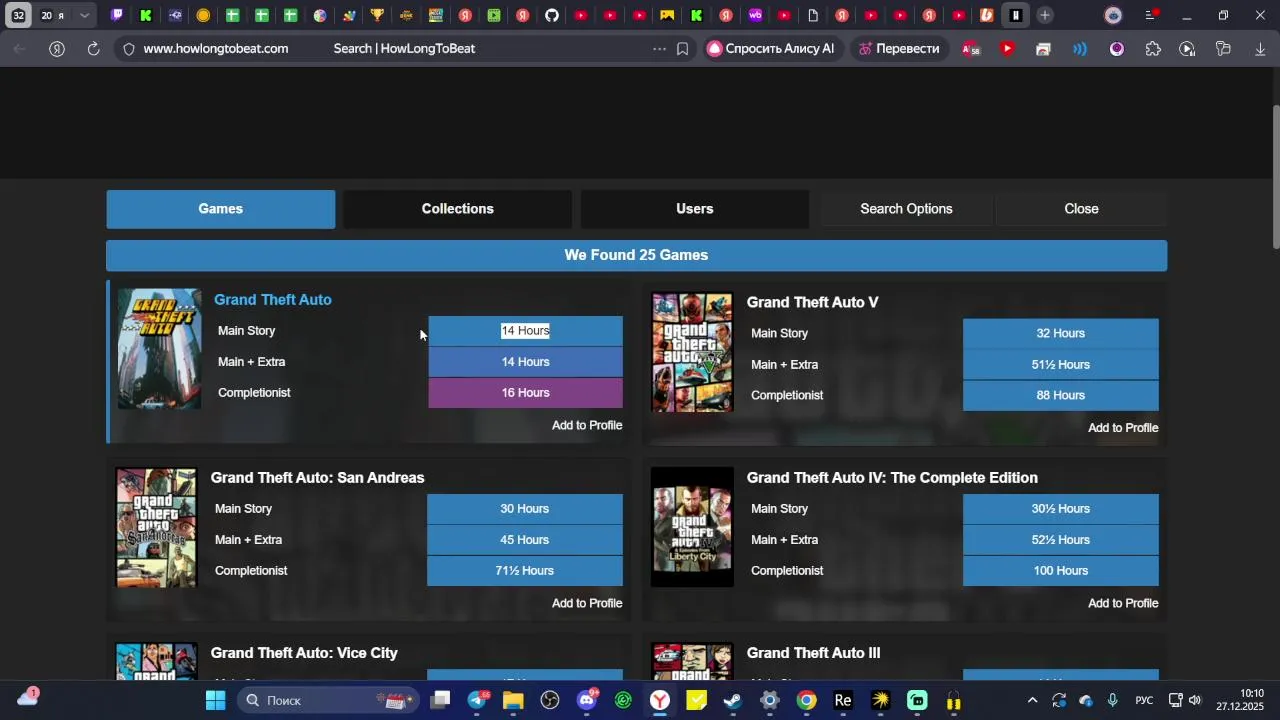The image size is (1280, 720).
Task: Click the Grand Theft Auto V cover
Action: 692,352
